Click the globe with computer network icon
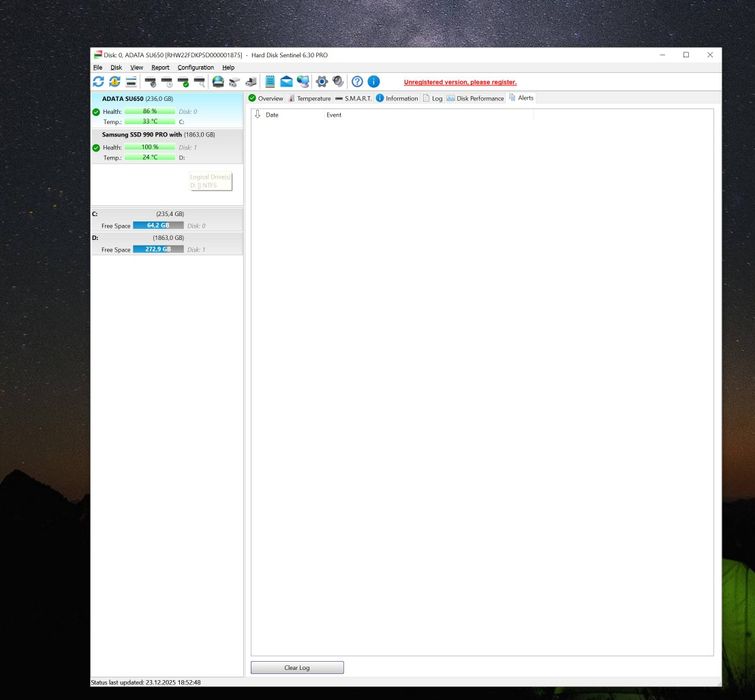Viewport: 755px width, 700px height. click(x=303, y=81)
